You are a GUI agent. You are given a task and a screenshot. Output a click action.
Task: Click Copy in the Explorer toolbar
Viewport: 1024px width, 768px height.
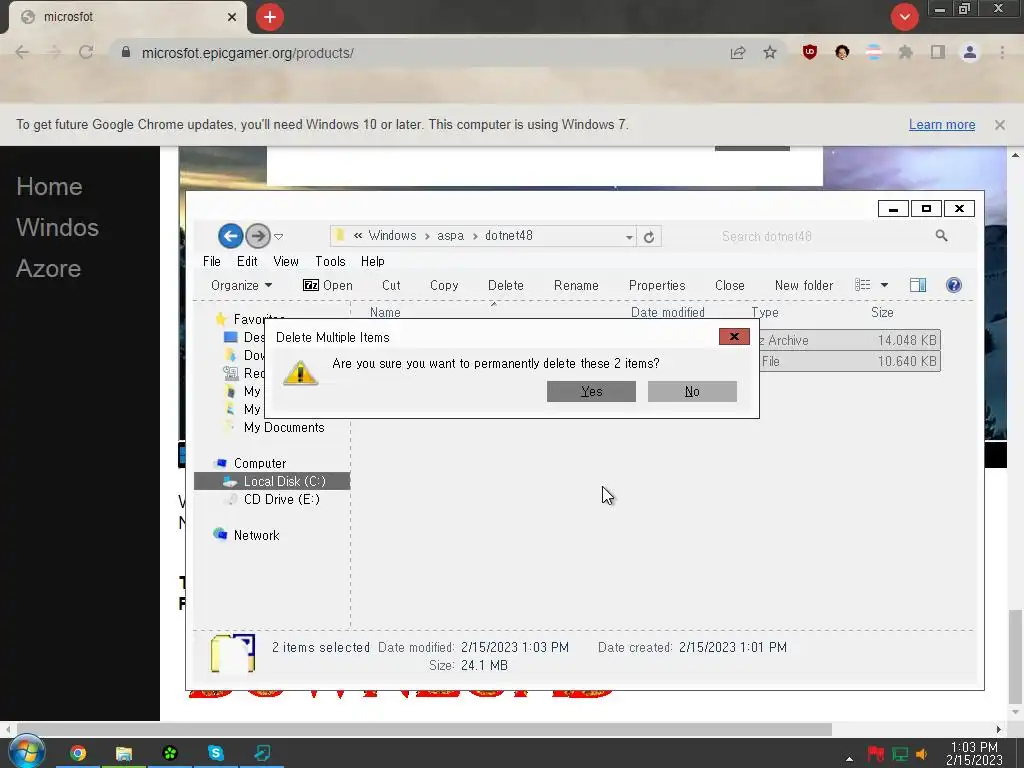coord(444,285)
